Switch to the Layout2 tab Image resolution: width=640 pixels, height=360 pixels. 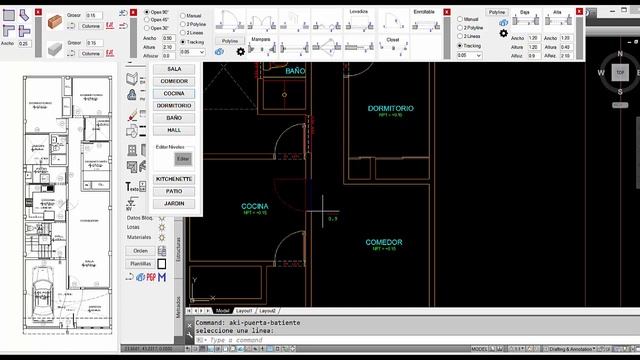tap(267, 311)
